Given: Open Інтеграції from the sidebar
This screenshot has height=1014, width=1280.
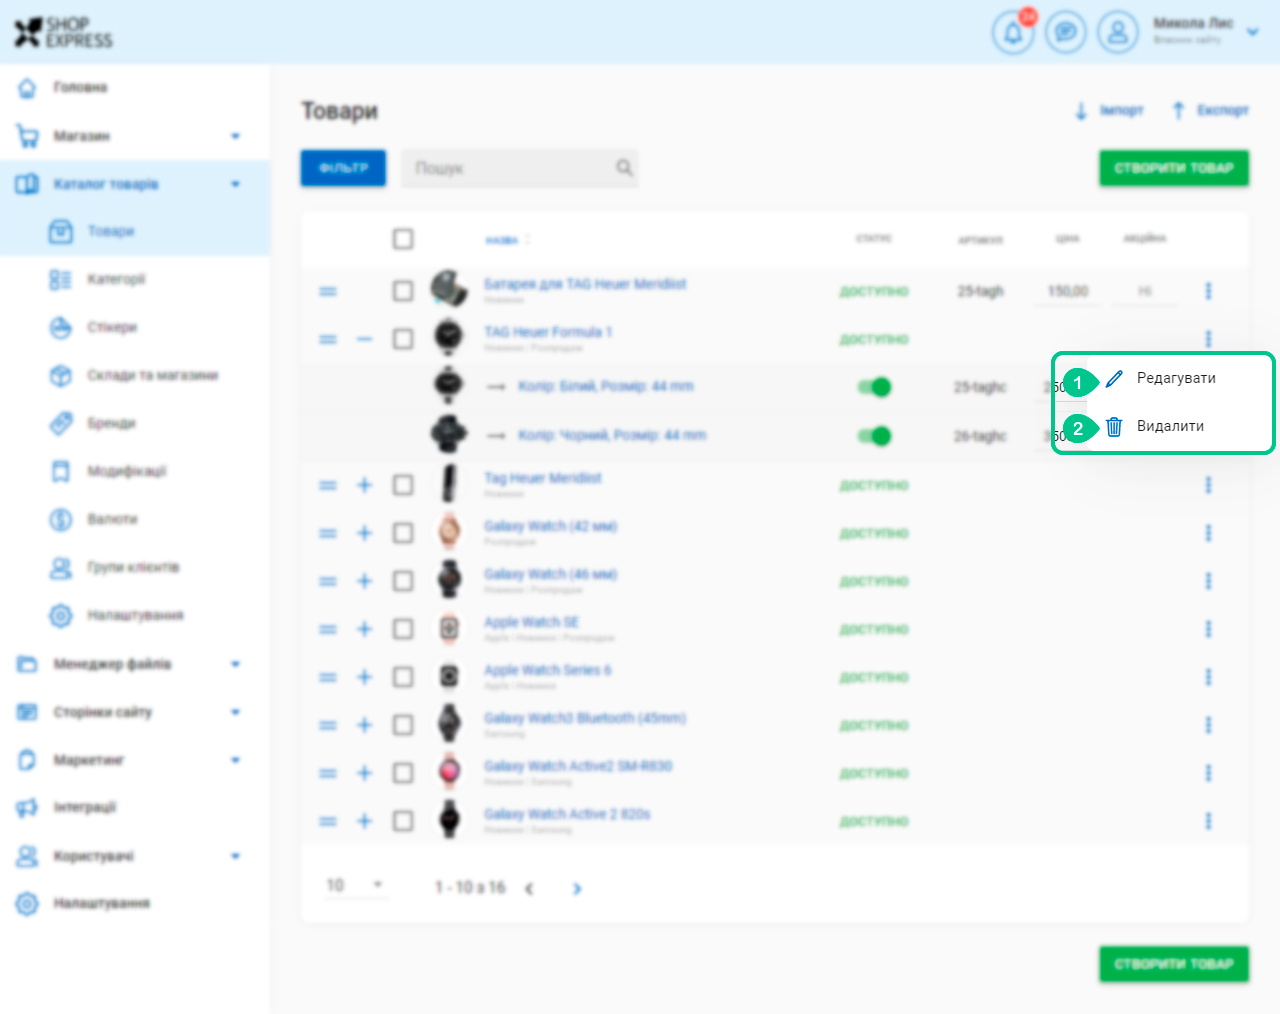Looking at the screenshot, I should (x=85, y=807).
